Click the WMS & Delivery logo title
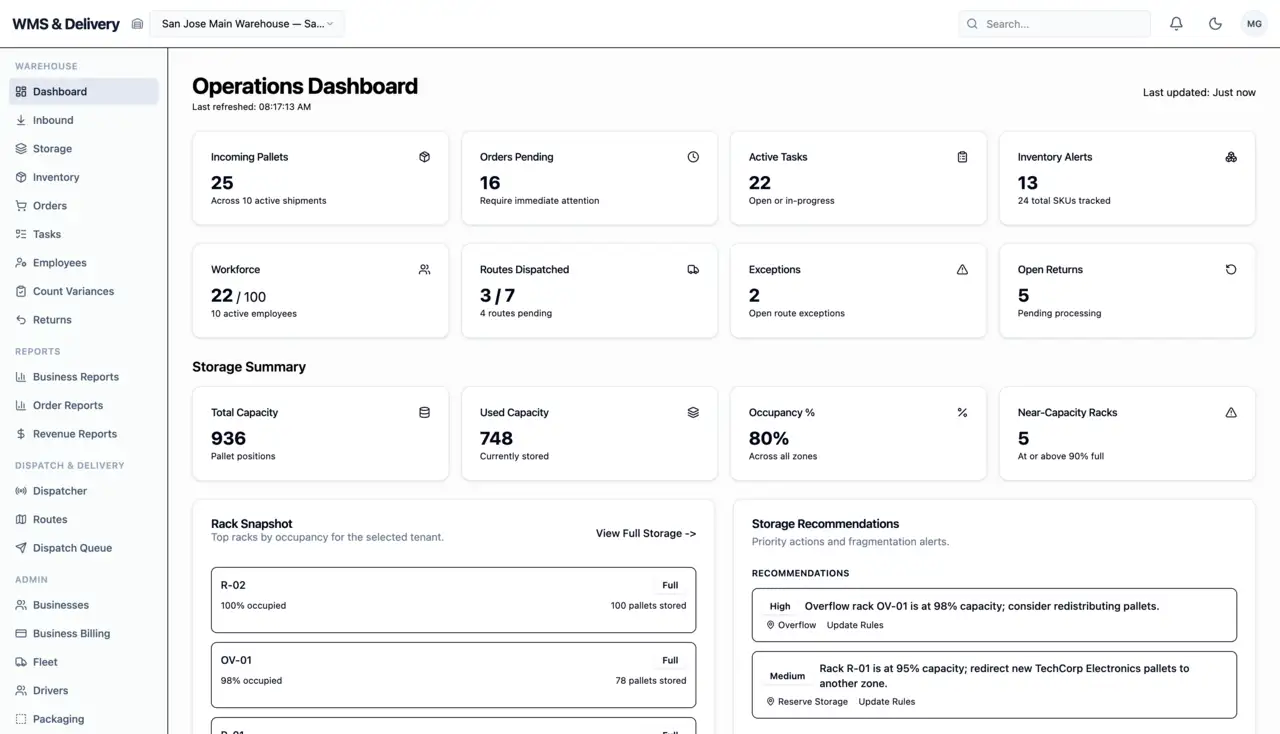The width and height of the screenshot is (1280, 734). (66, 24)
